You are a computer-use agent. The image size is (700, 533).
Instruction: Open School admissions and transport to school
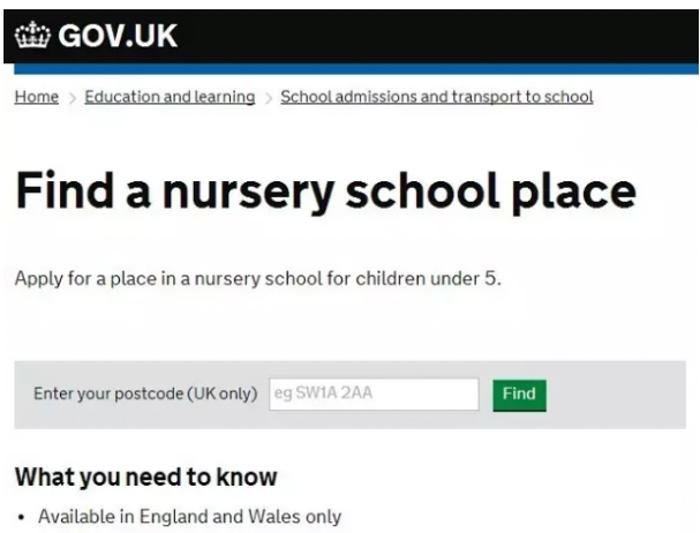(437, 97)
